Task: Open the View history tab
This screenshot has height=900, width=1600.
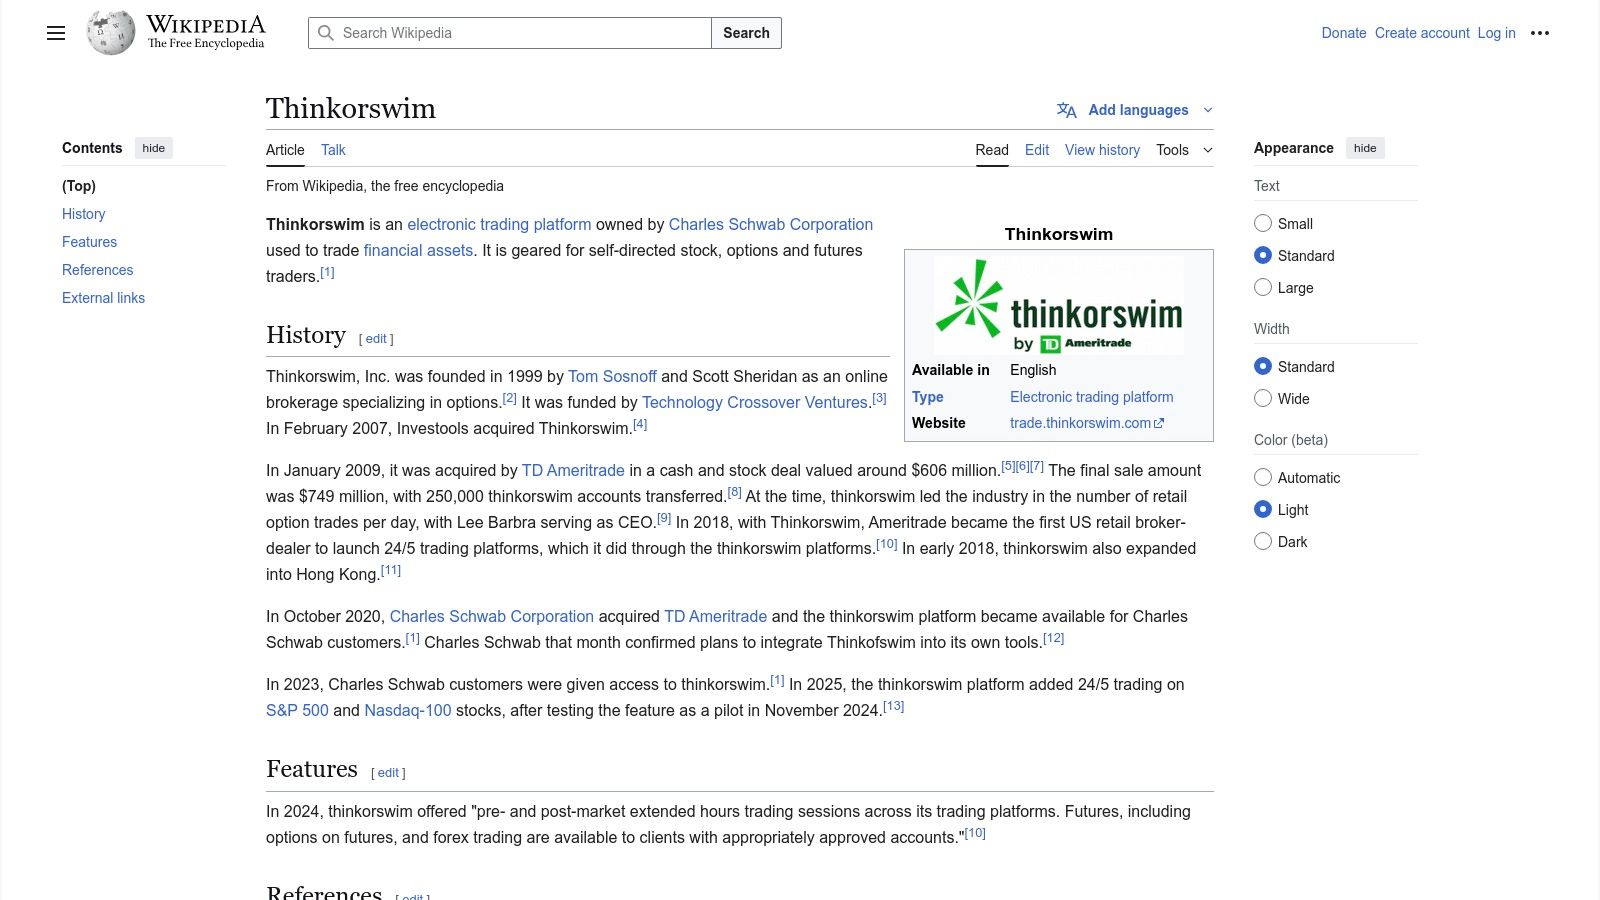Action: (x=1102, y=150)
